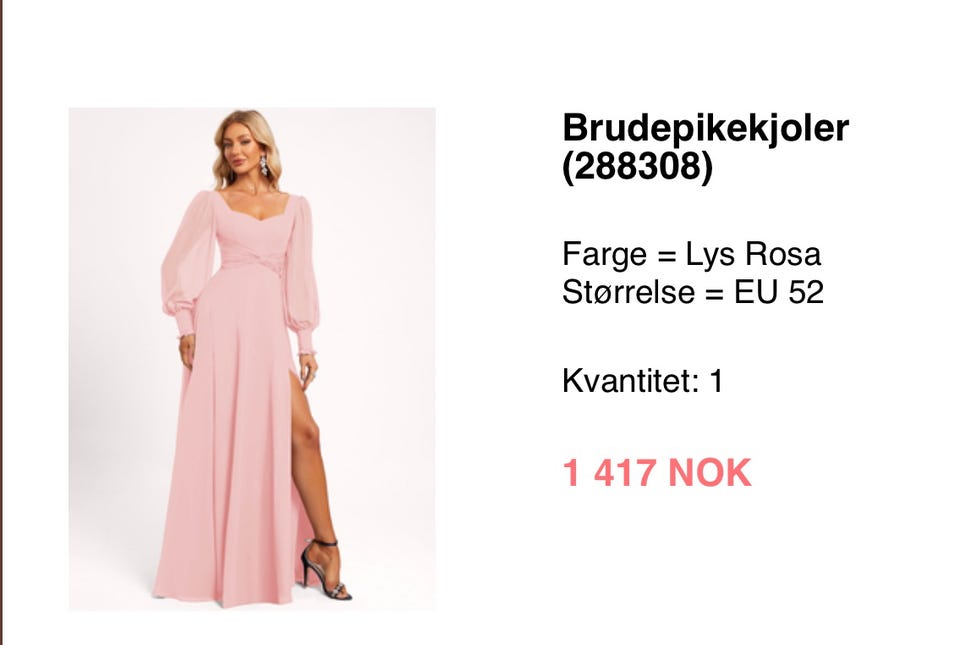
Task: Click the Brudepikekjoler product title
Action: [x=705, y=128]
